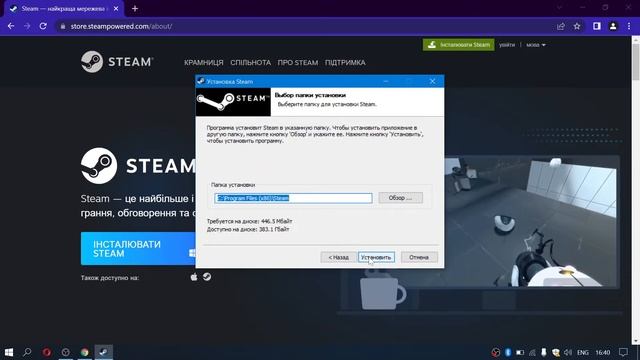Image resolution: width=640 pixels, height=360 pixels.
Task: Click the address bar URL
Action: (x=121, y=26)
